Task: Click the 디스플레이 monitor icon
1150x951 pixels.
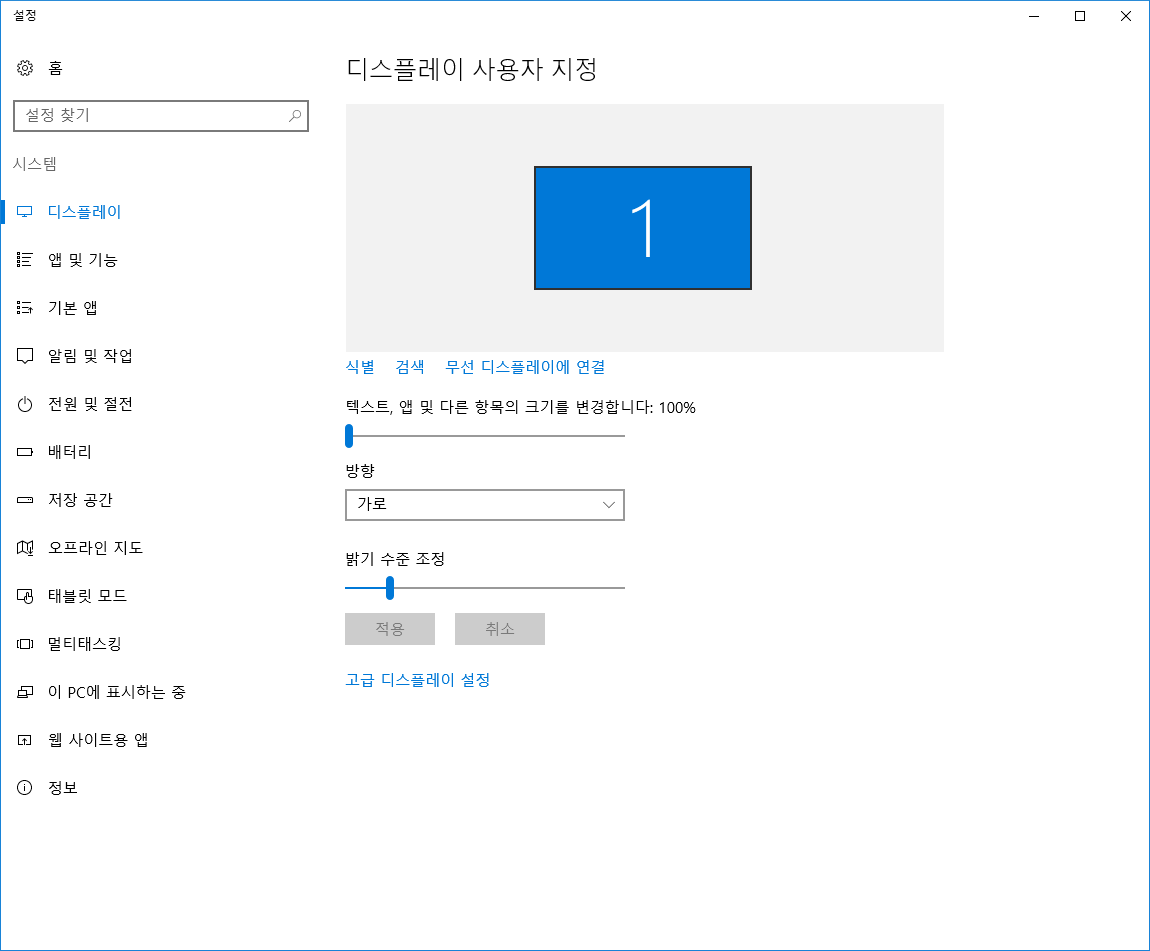Action: [25, 212]
